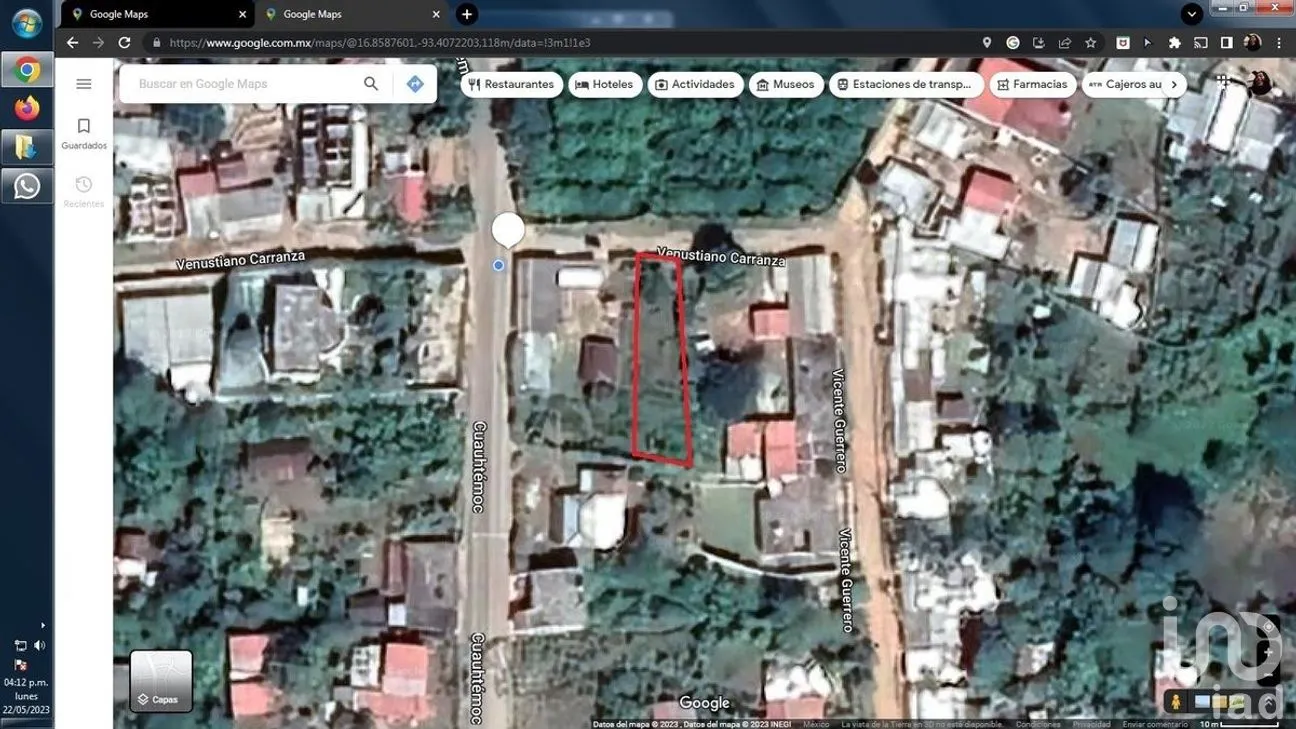The height and width of the screenshot is (729, 1296).
Task: Open the Google Maps hamburger menu
Action: click(x=84, y=84)
